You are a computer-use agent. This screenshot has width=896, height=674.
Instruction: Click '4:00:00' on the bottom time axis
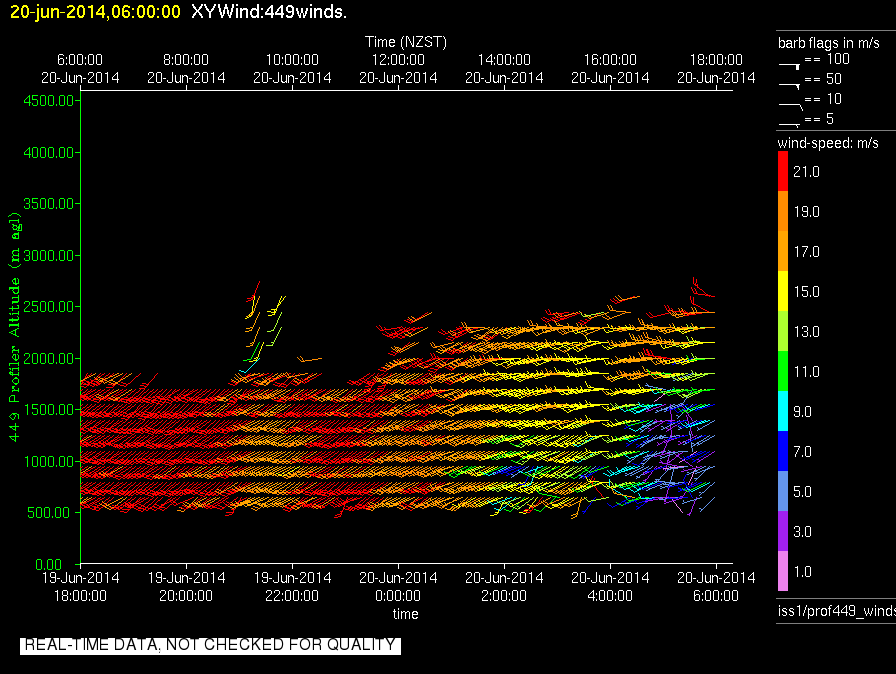click(x=610, y=596)
